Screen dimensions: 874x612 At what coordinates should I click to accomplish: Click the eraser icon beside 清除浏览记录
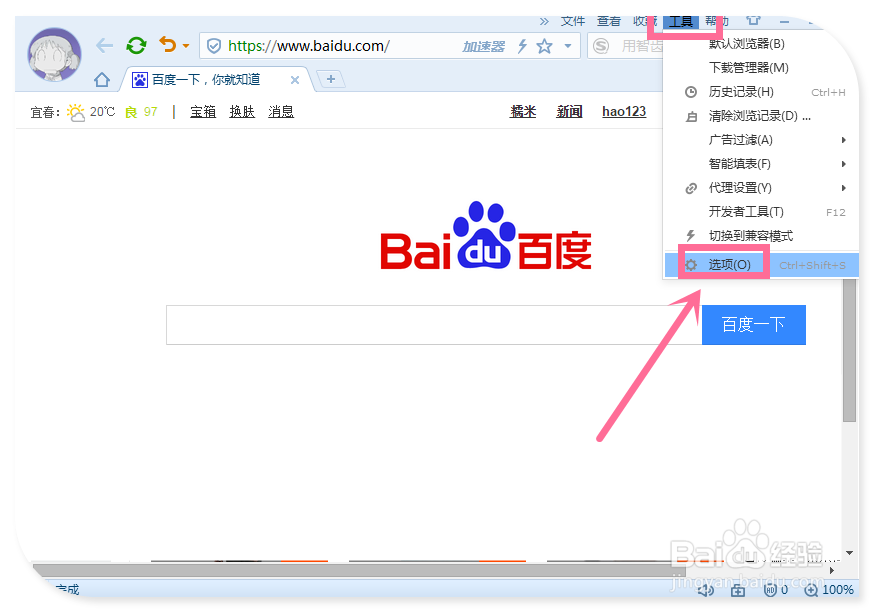pyautogui.click(x=691, y=116)
